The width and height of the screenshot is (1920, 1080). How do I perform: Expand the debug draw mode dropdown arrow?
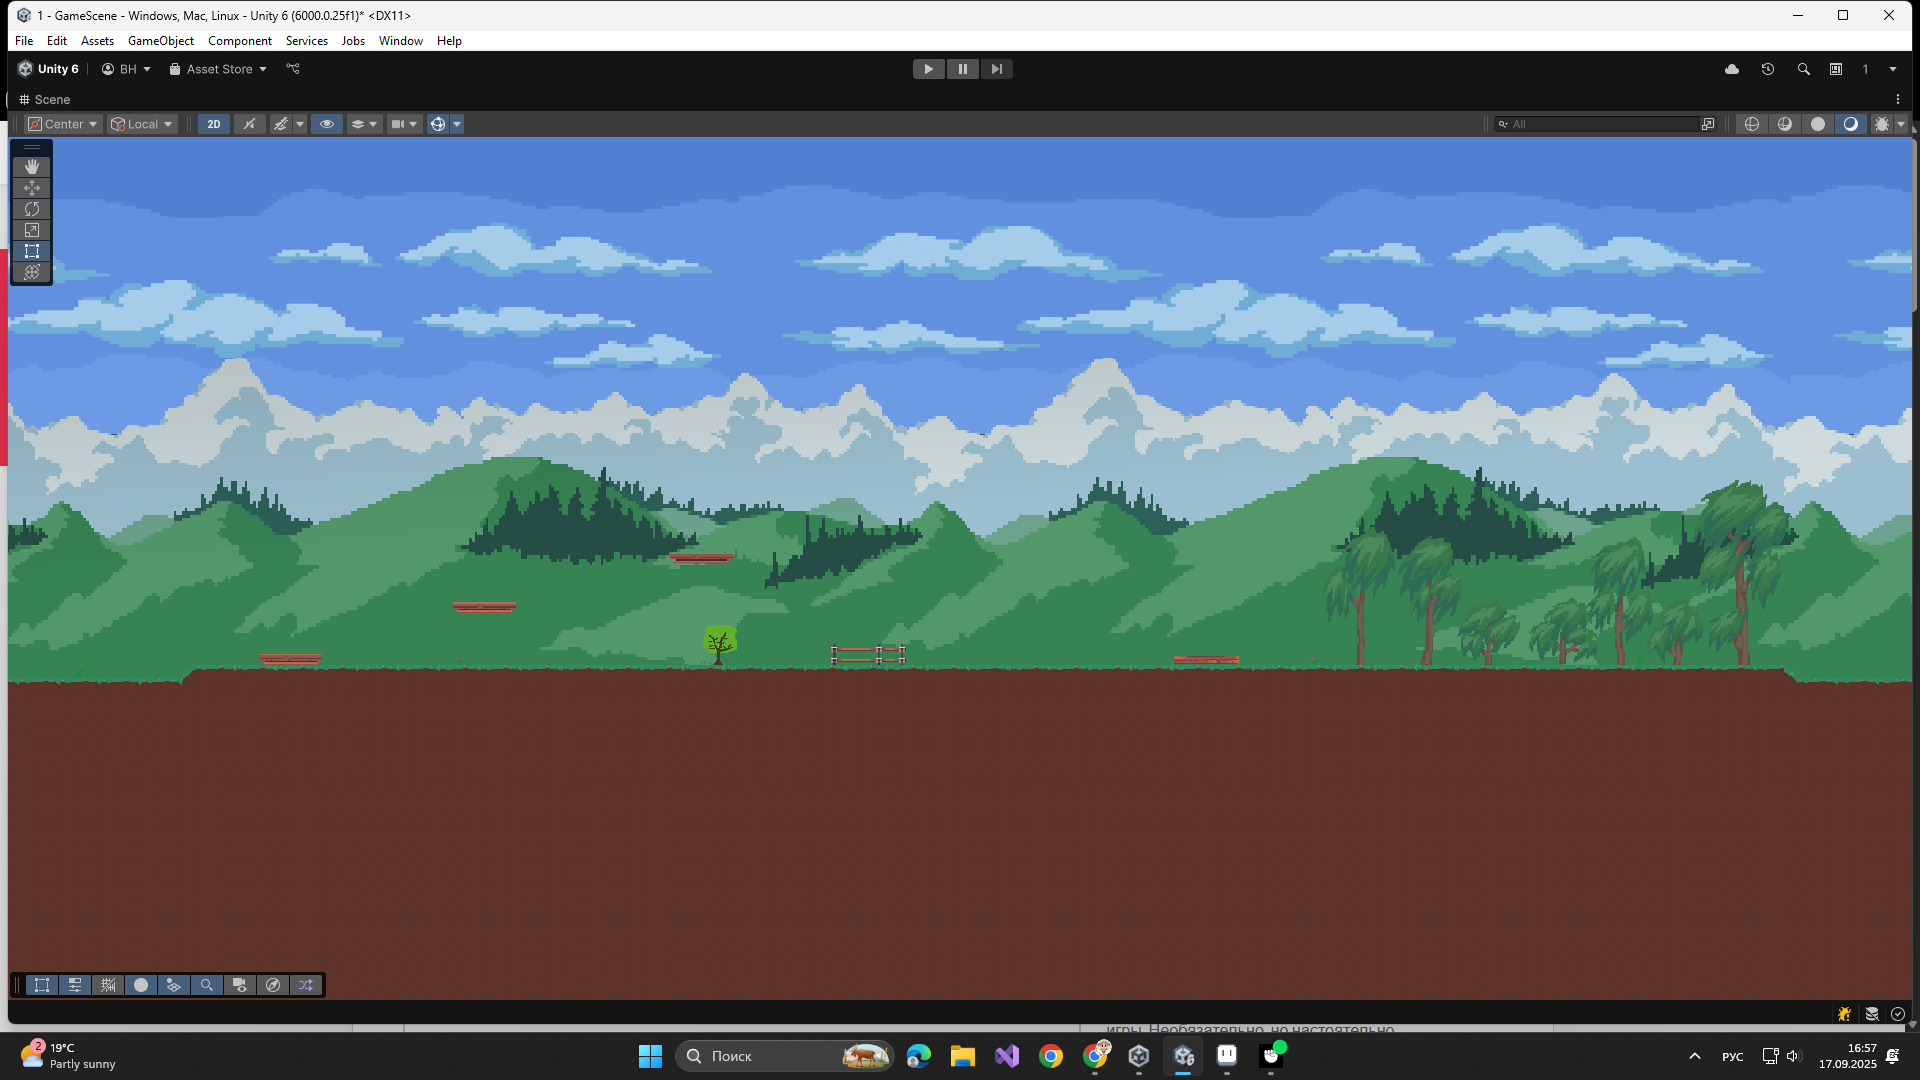pos(1901,124)
